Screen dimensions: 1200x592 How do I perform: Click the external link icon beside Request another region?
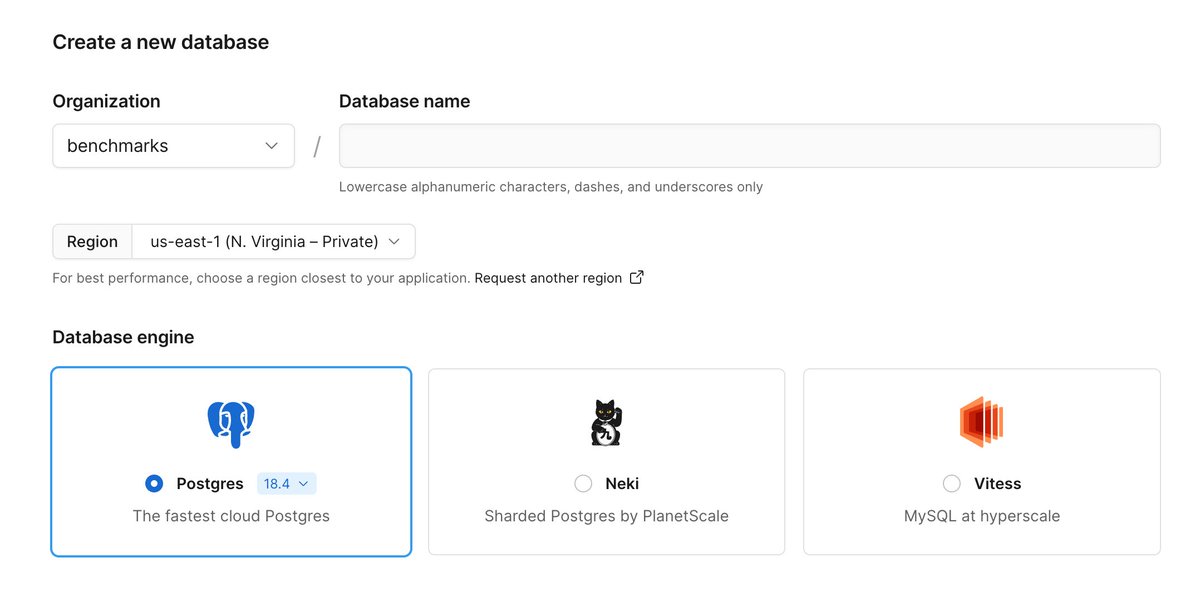click(x=636, y=278)
